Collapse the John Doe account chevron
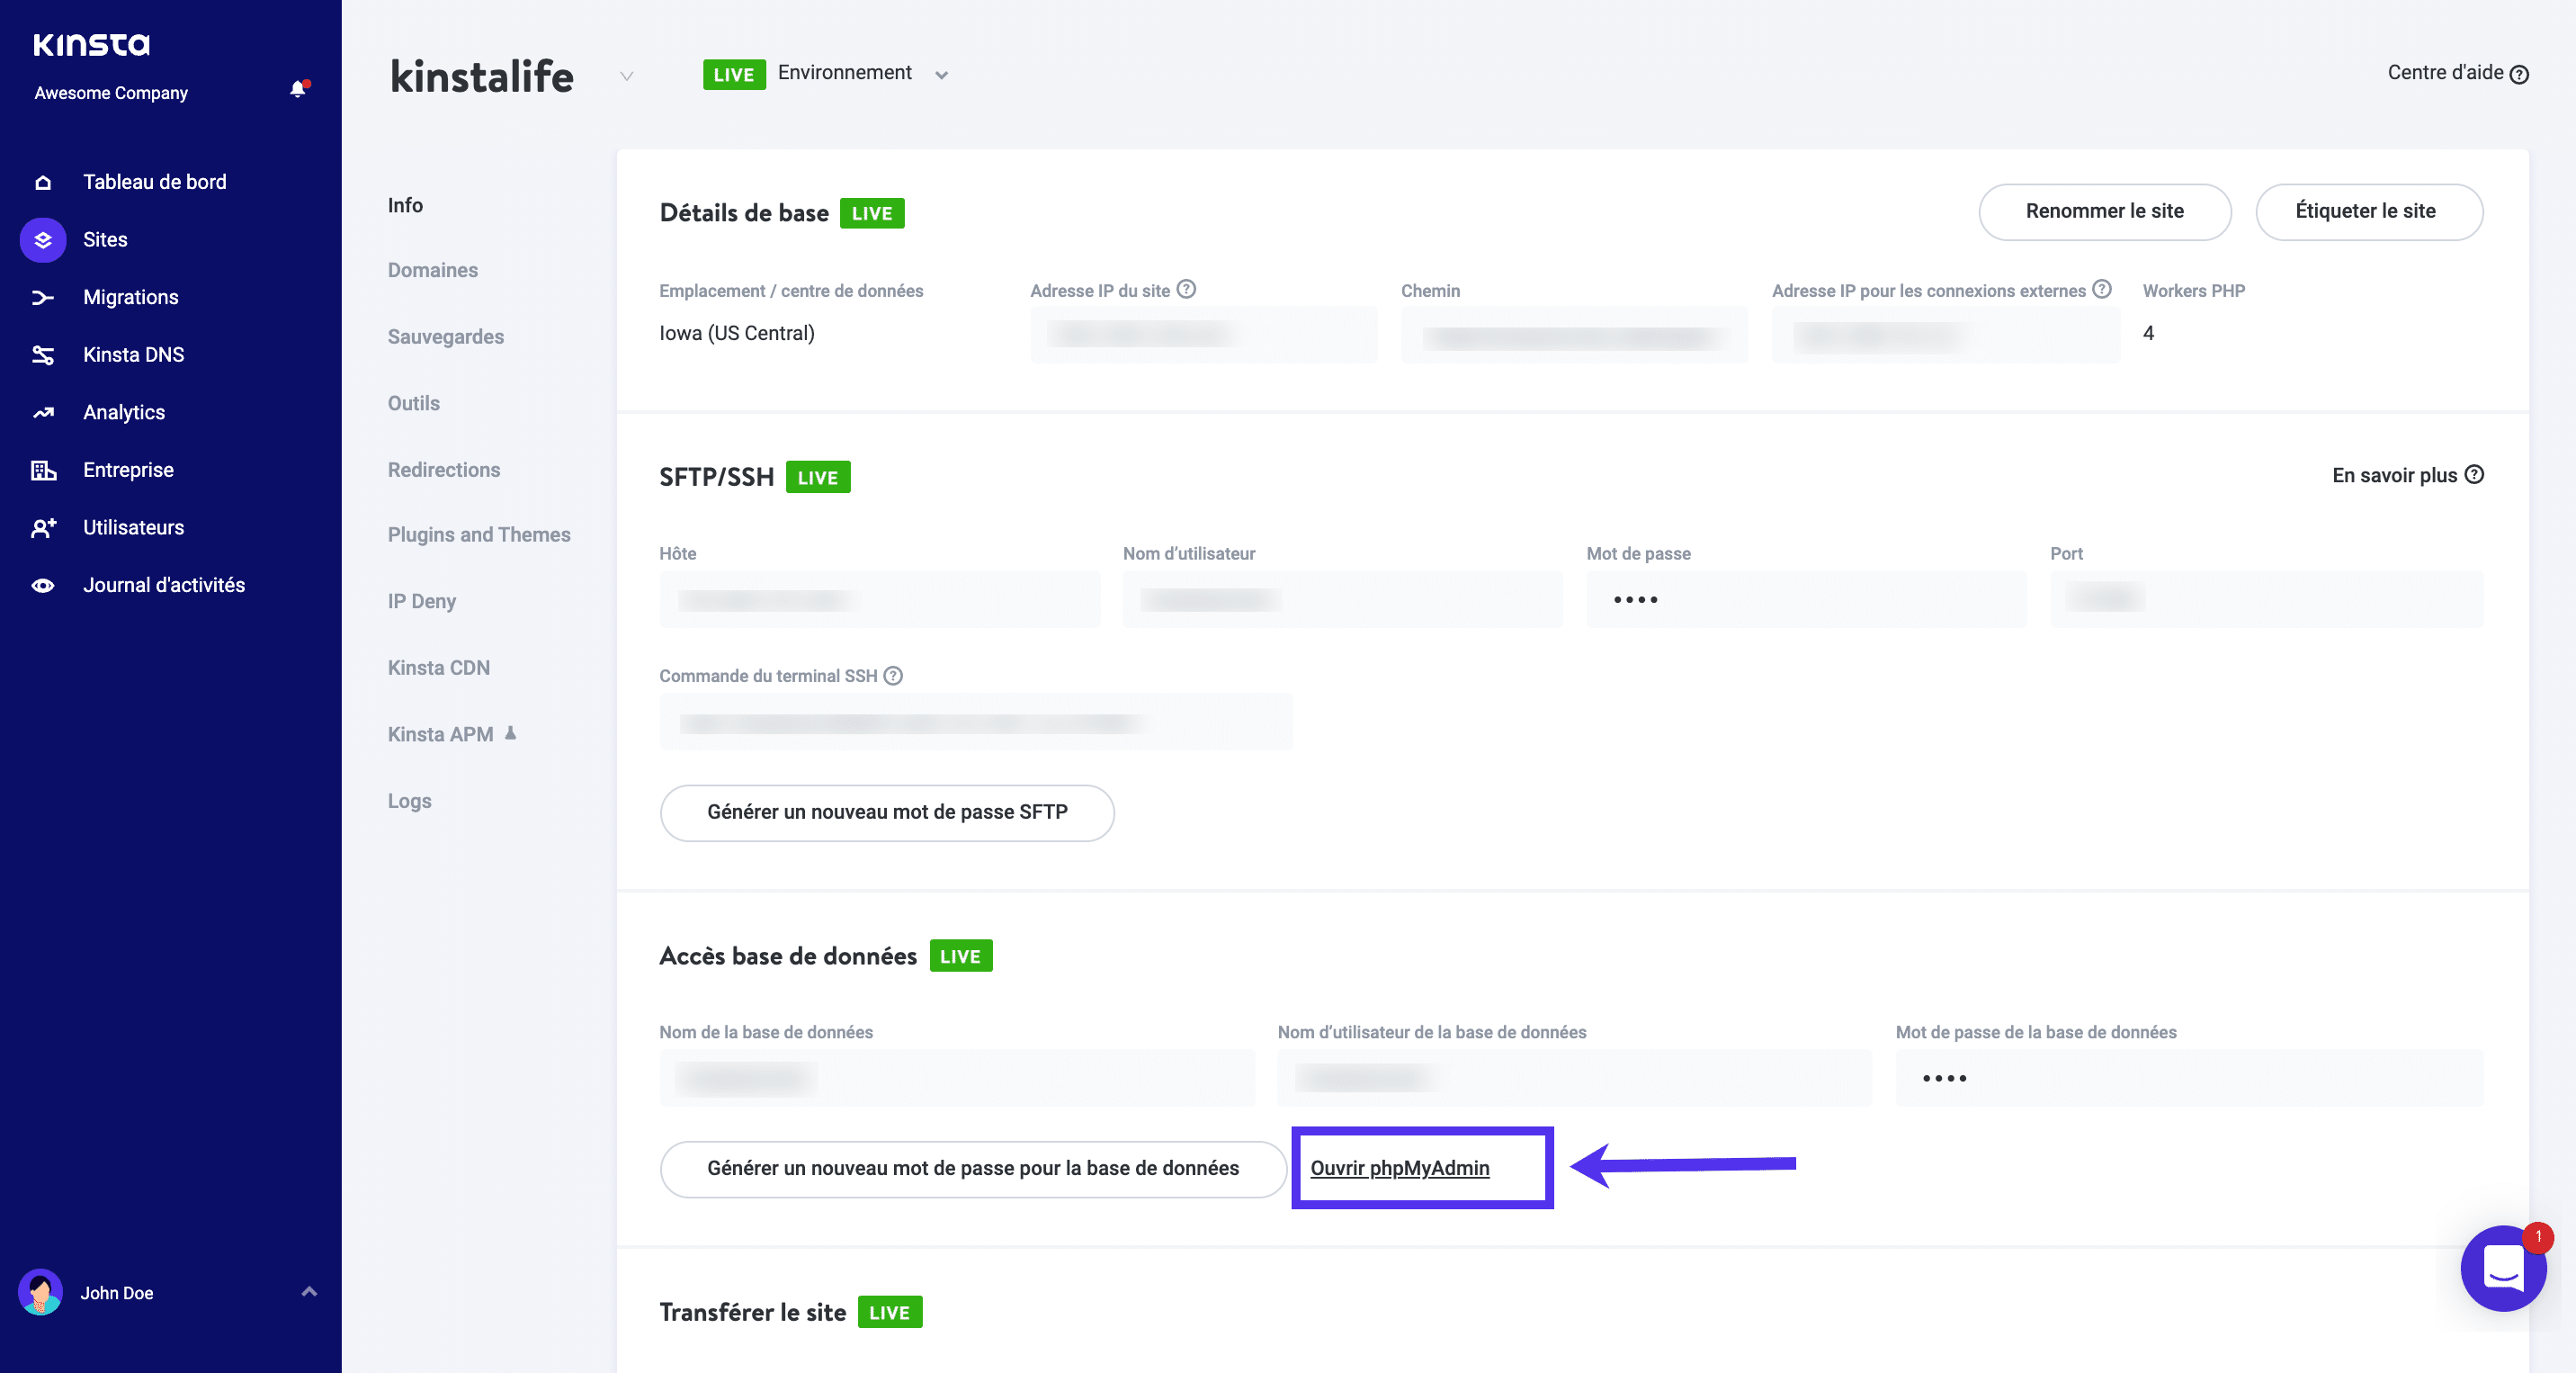2576x1373 pixels. point(308,1292)
